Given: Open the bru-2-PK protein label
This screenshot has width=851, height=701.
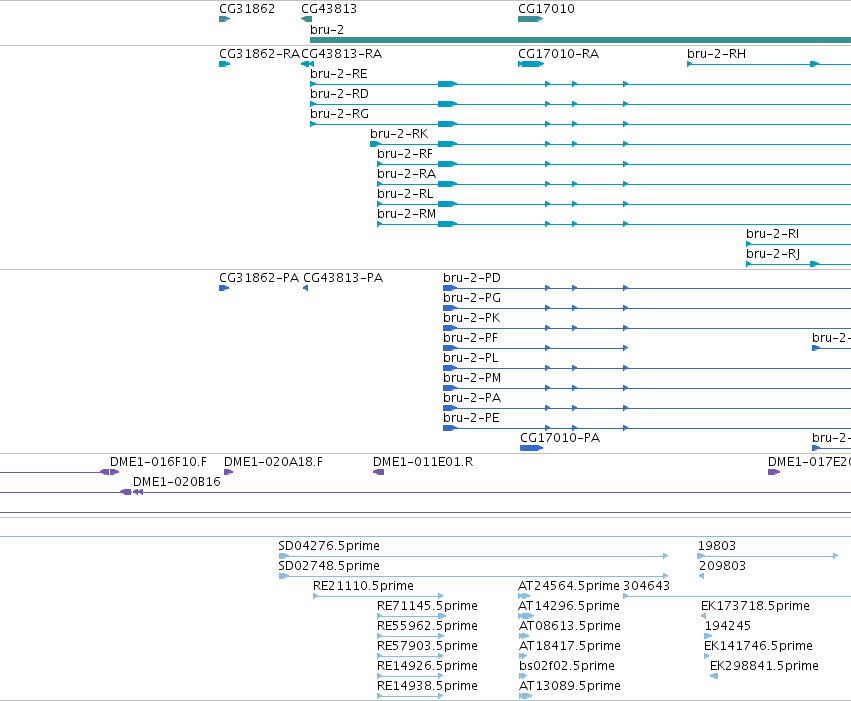Looking at the screenshot, I should (472, 318).
